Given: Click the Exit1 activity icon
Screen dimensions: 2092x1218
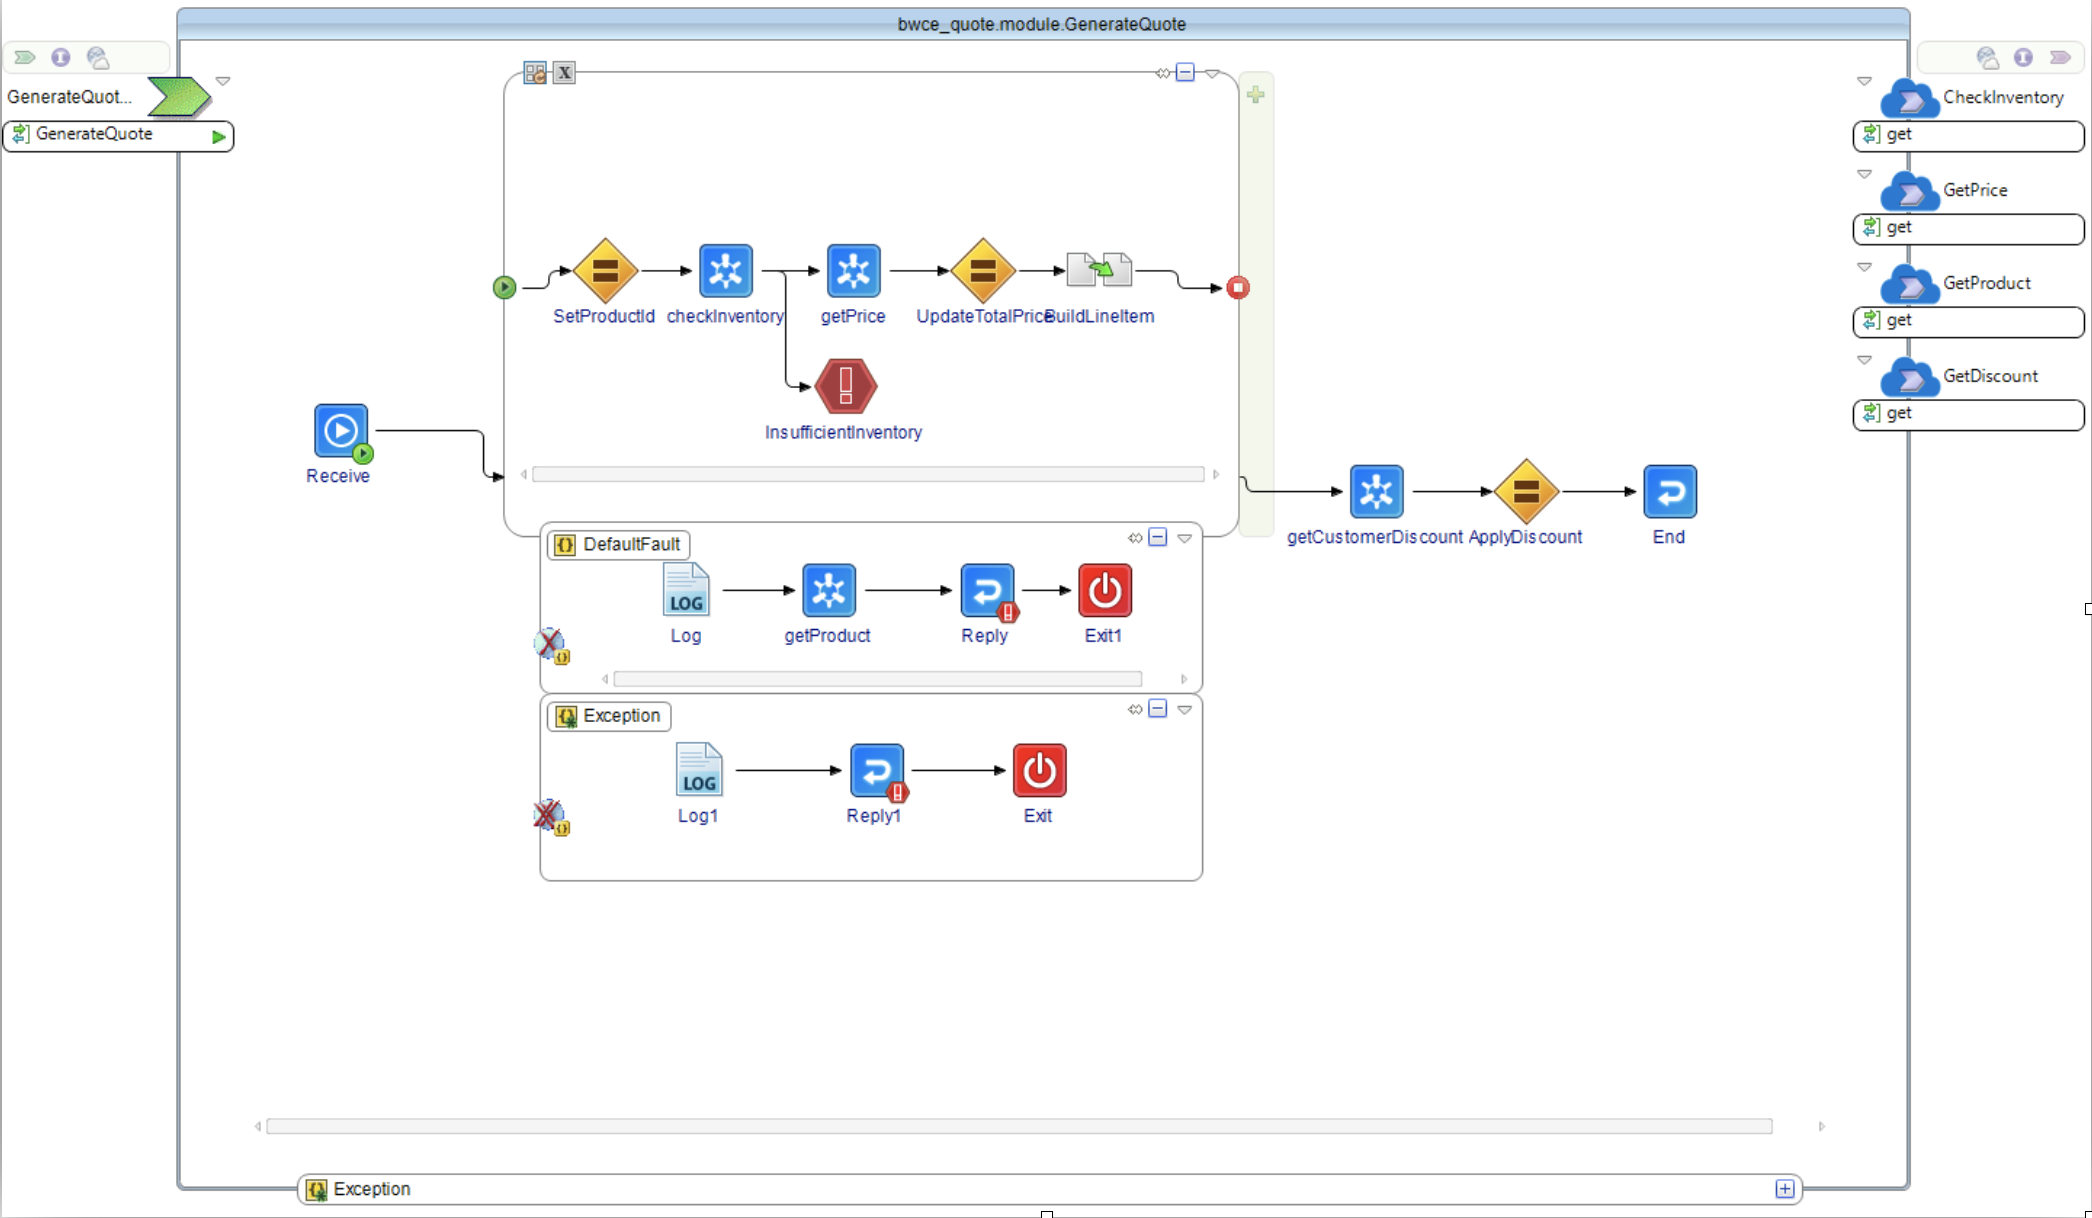Looking at the screenshot, I should [1104, 590].
